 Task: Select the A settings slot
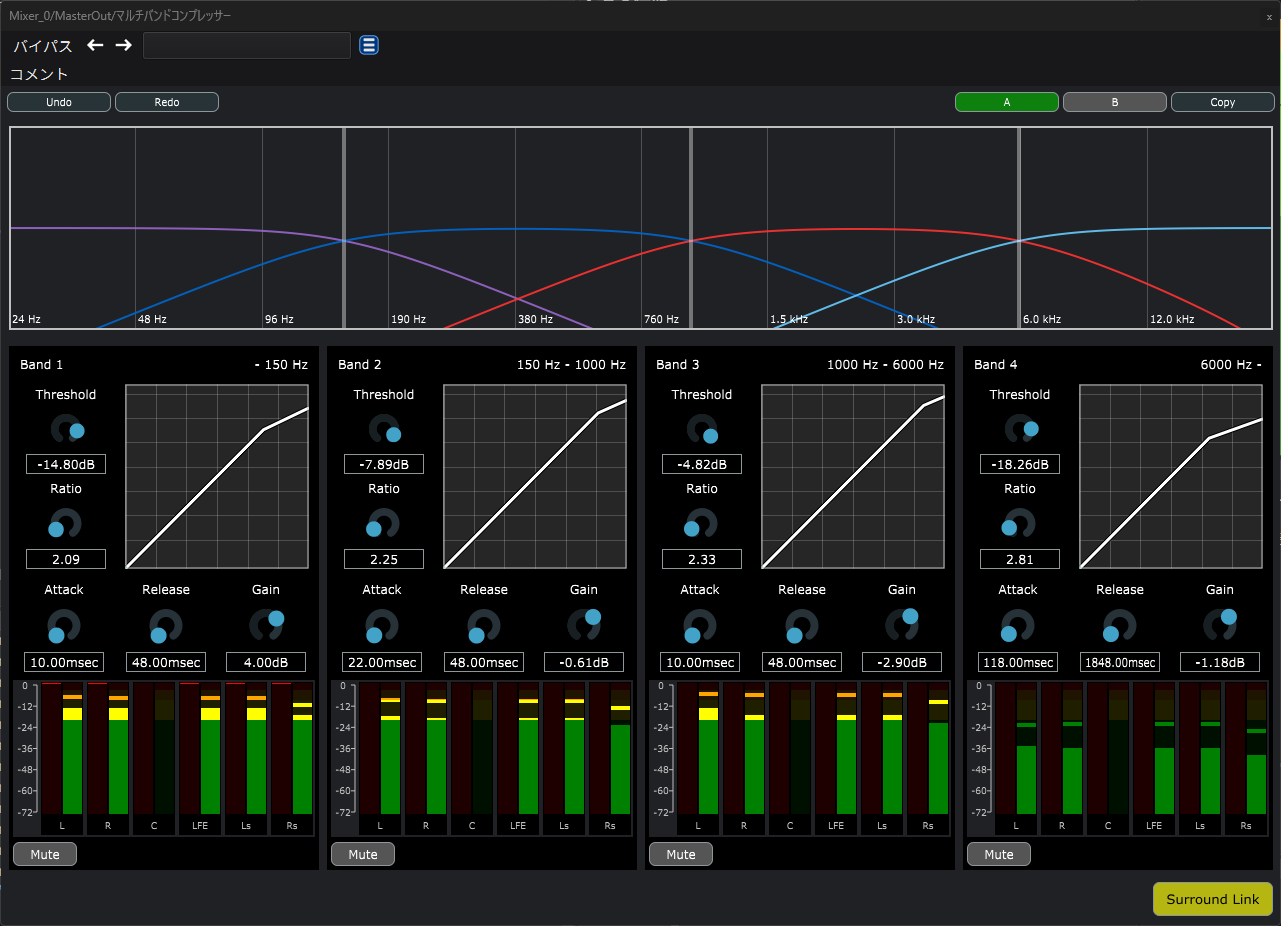[1006, 102]
